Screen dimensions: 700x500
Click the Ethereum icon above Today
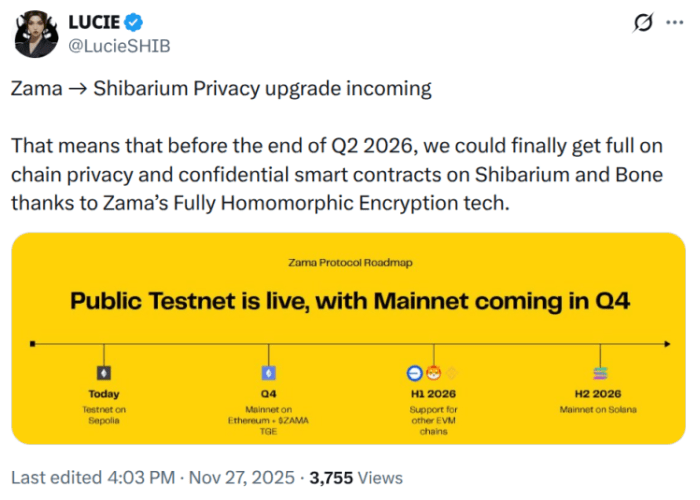103,373
